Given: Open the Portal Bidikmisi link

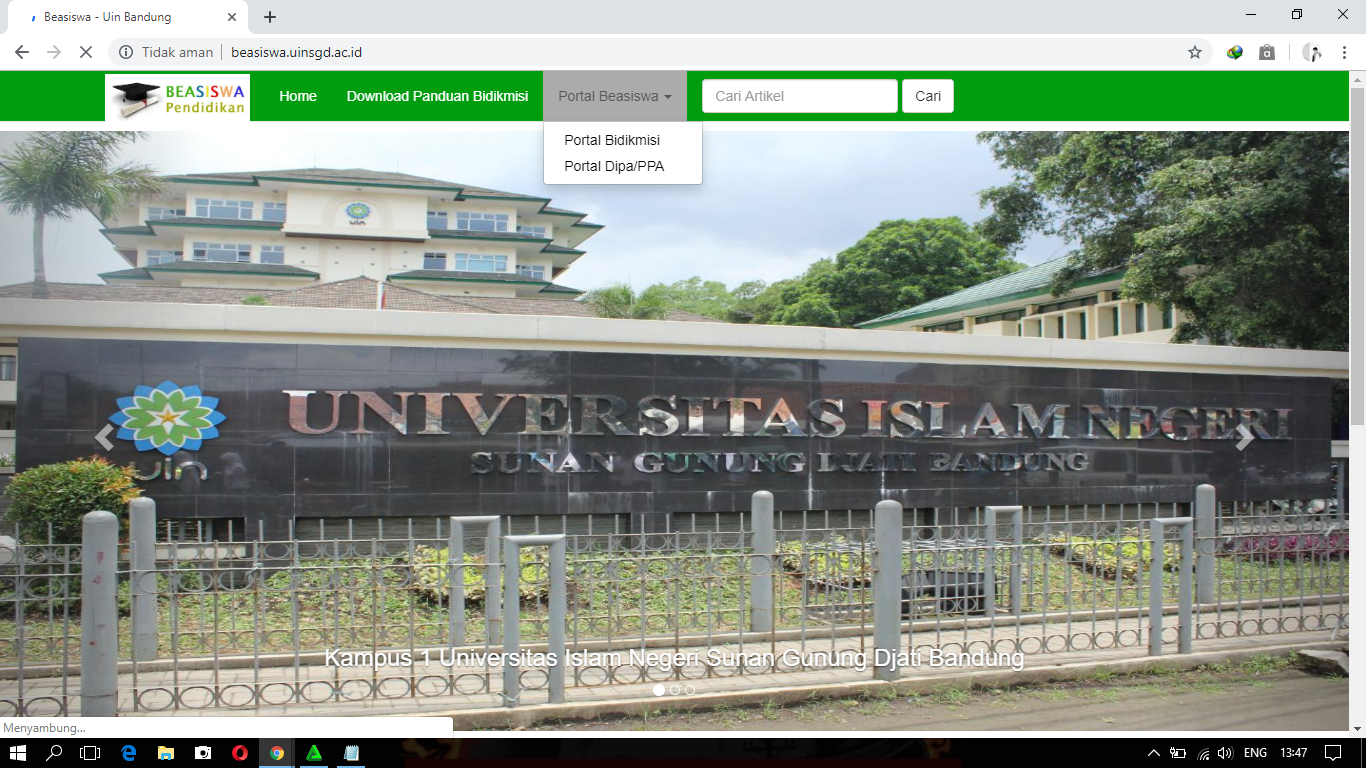Looking at the screenshot, I should point(611,141).
